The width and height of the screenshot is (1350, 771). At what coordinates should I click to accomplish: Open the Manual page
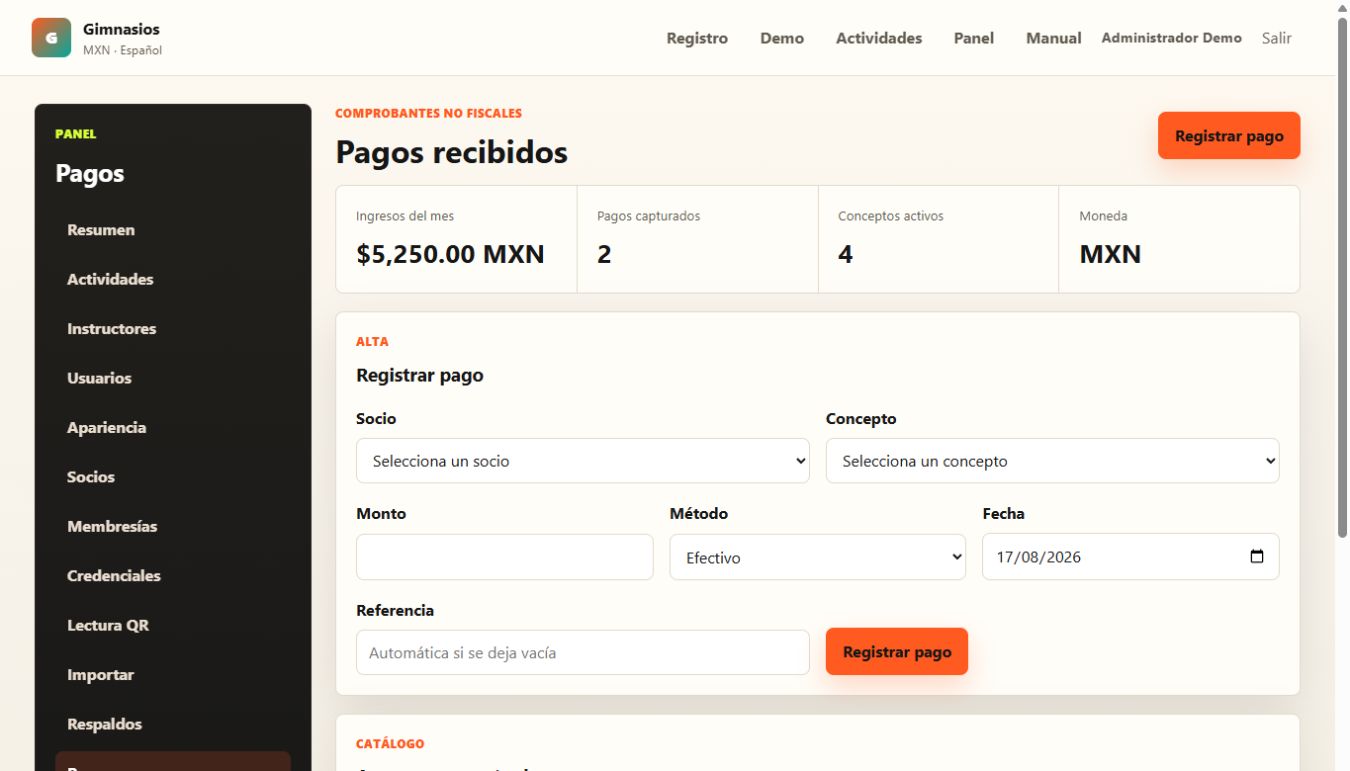(1054, 38)
